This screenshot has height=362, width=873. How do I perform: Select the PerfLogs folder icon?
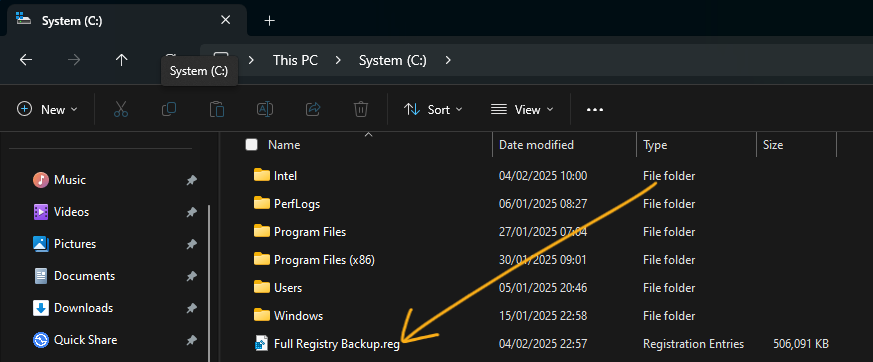(x=262, y=203)
